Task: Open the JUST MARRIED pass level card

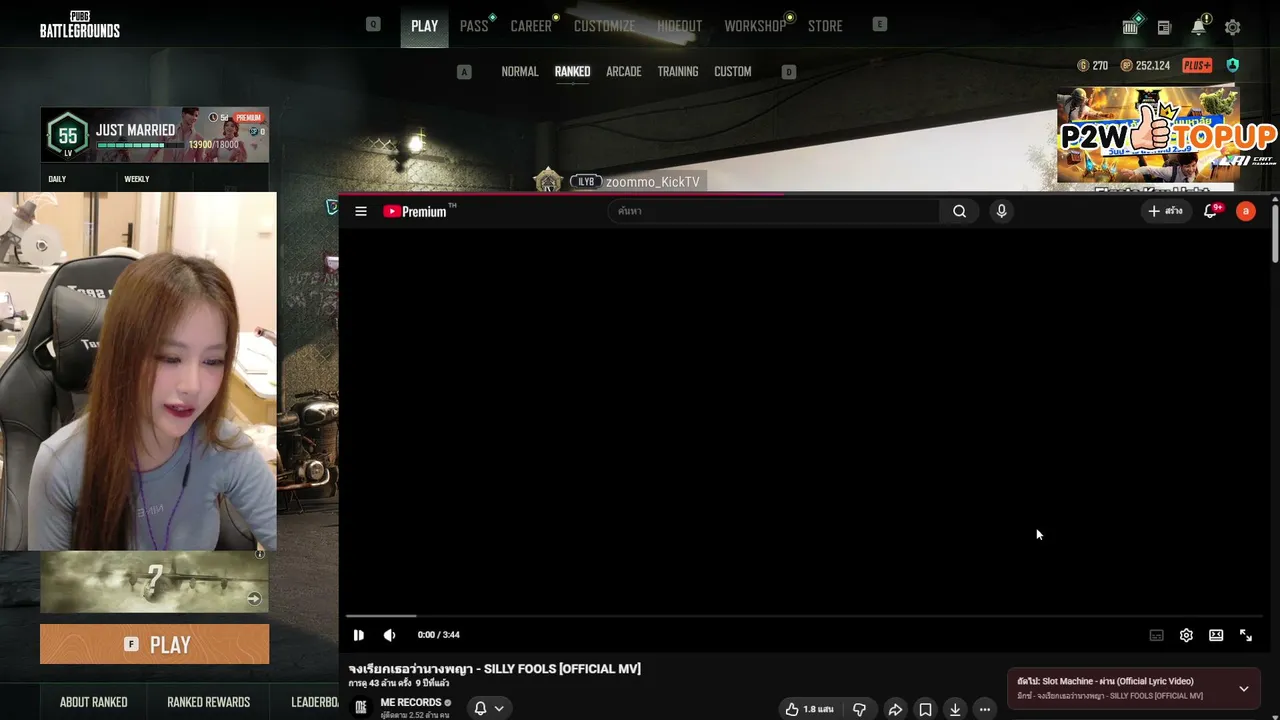Action: point(155,135)
